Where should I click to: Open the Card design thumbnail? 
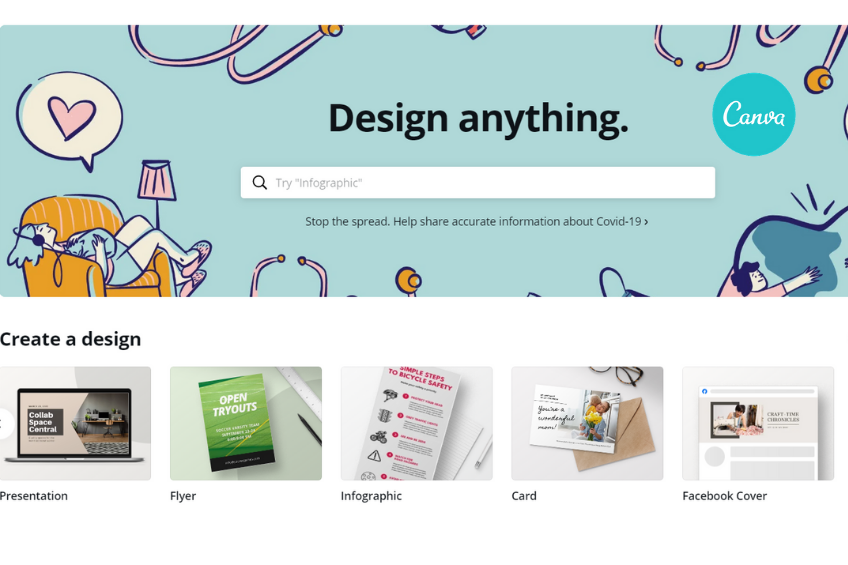point(587,423)
